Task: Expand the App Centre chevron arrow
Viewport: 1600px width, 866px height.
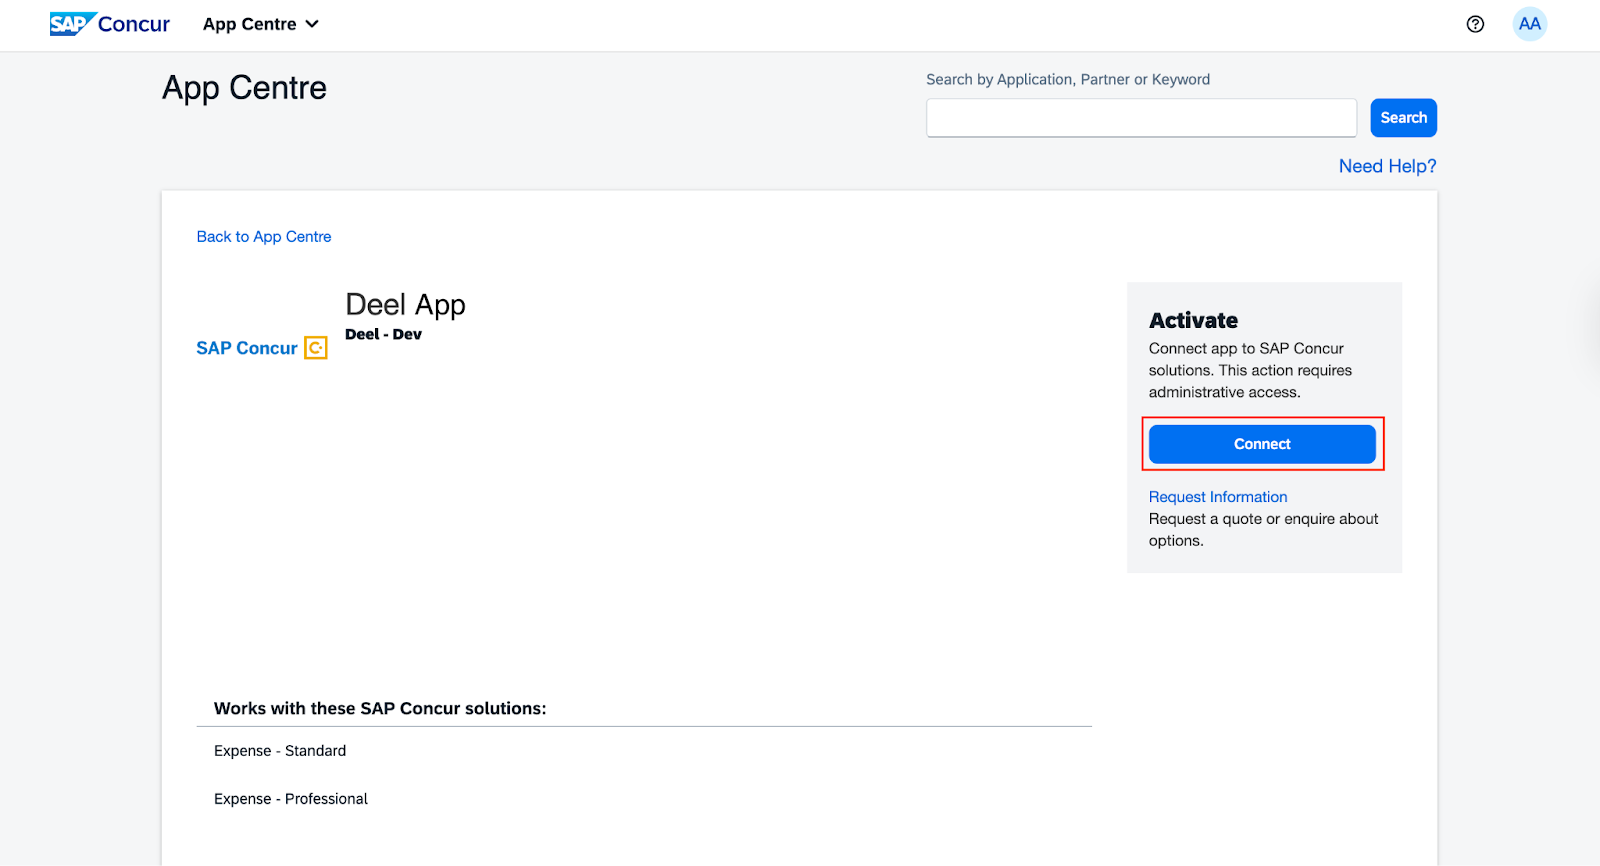Action: coord(312,24)
